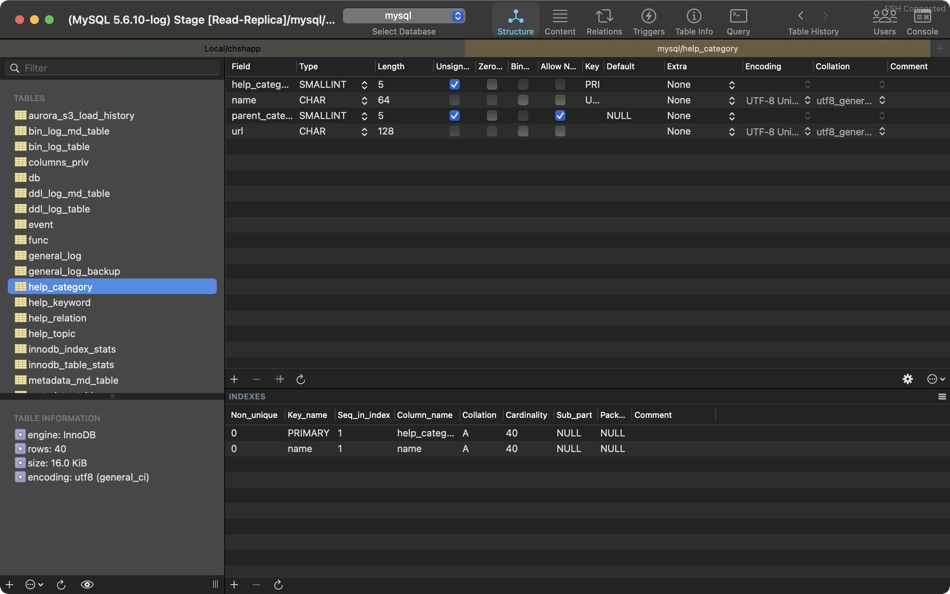This screenshot has height=594, width=950.
Task: Duplicate the selected field
Action: [x=279, y=379]
